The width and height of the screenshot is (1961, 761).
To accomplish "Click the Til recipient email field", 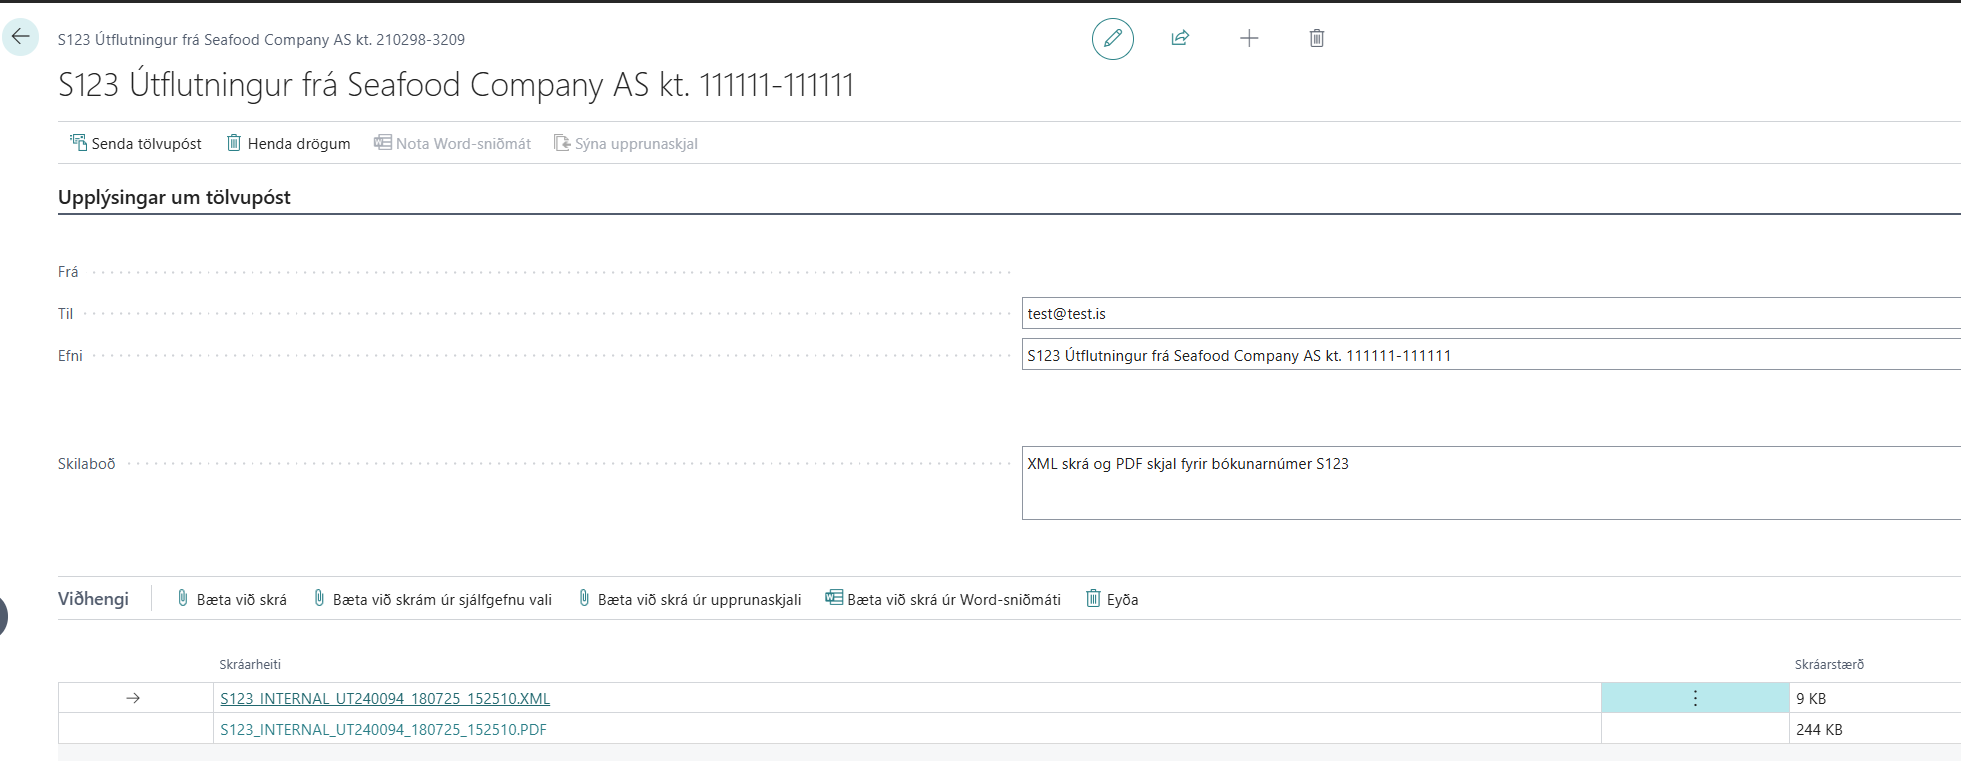I will (1490, 314).
